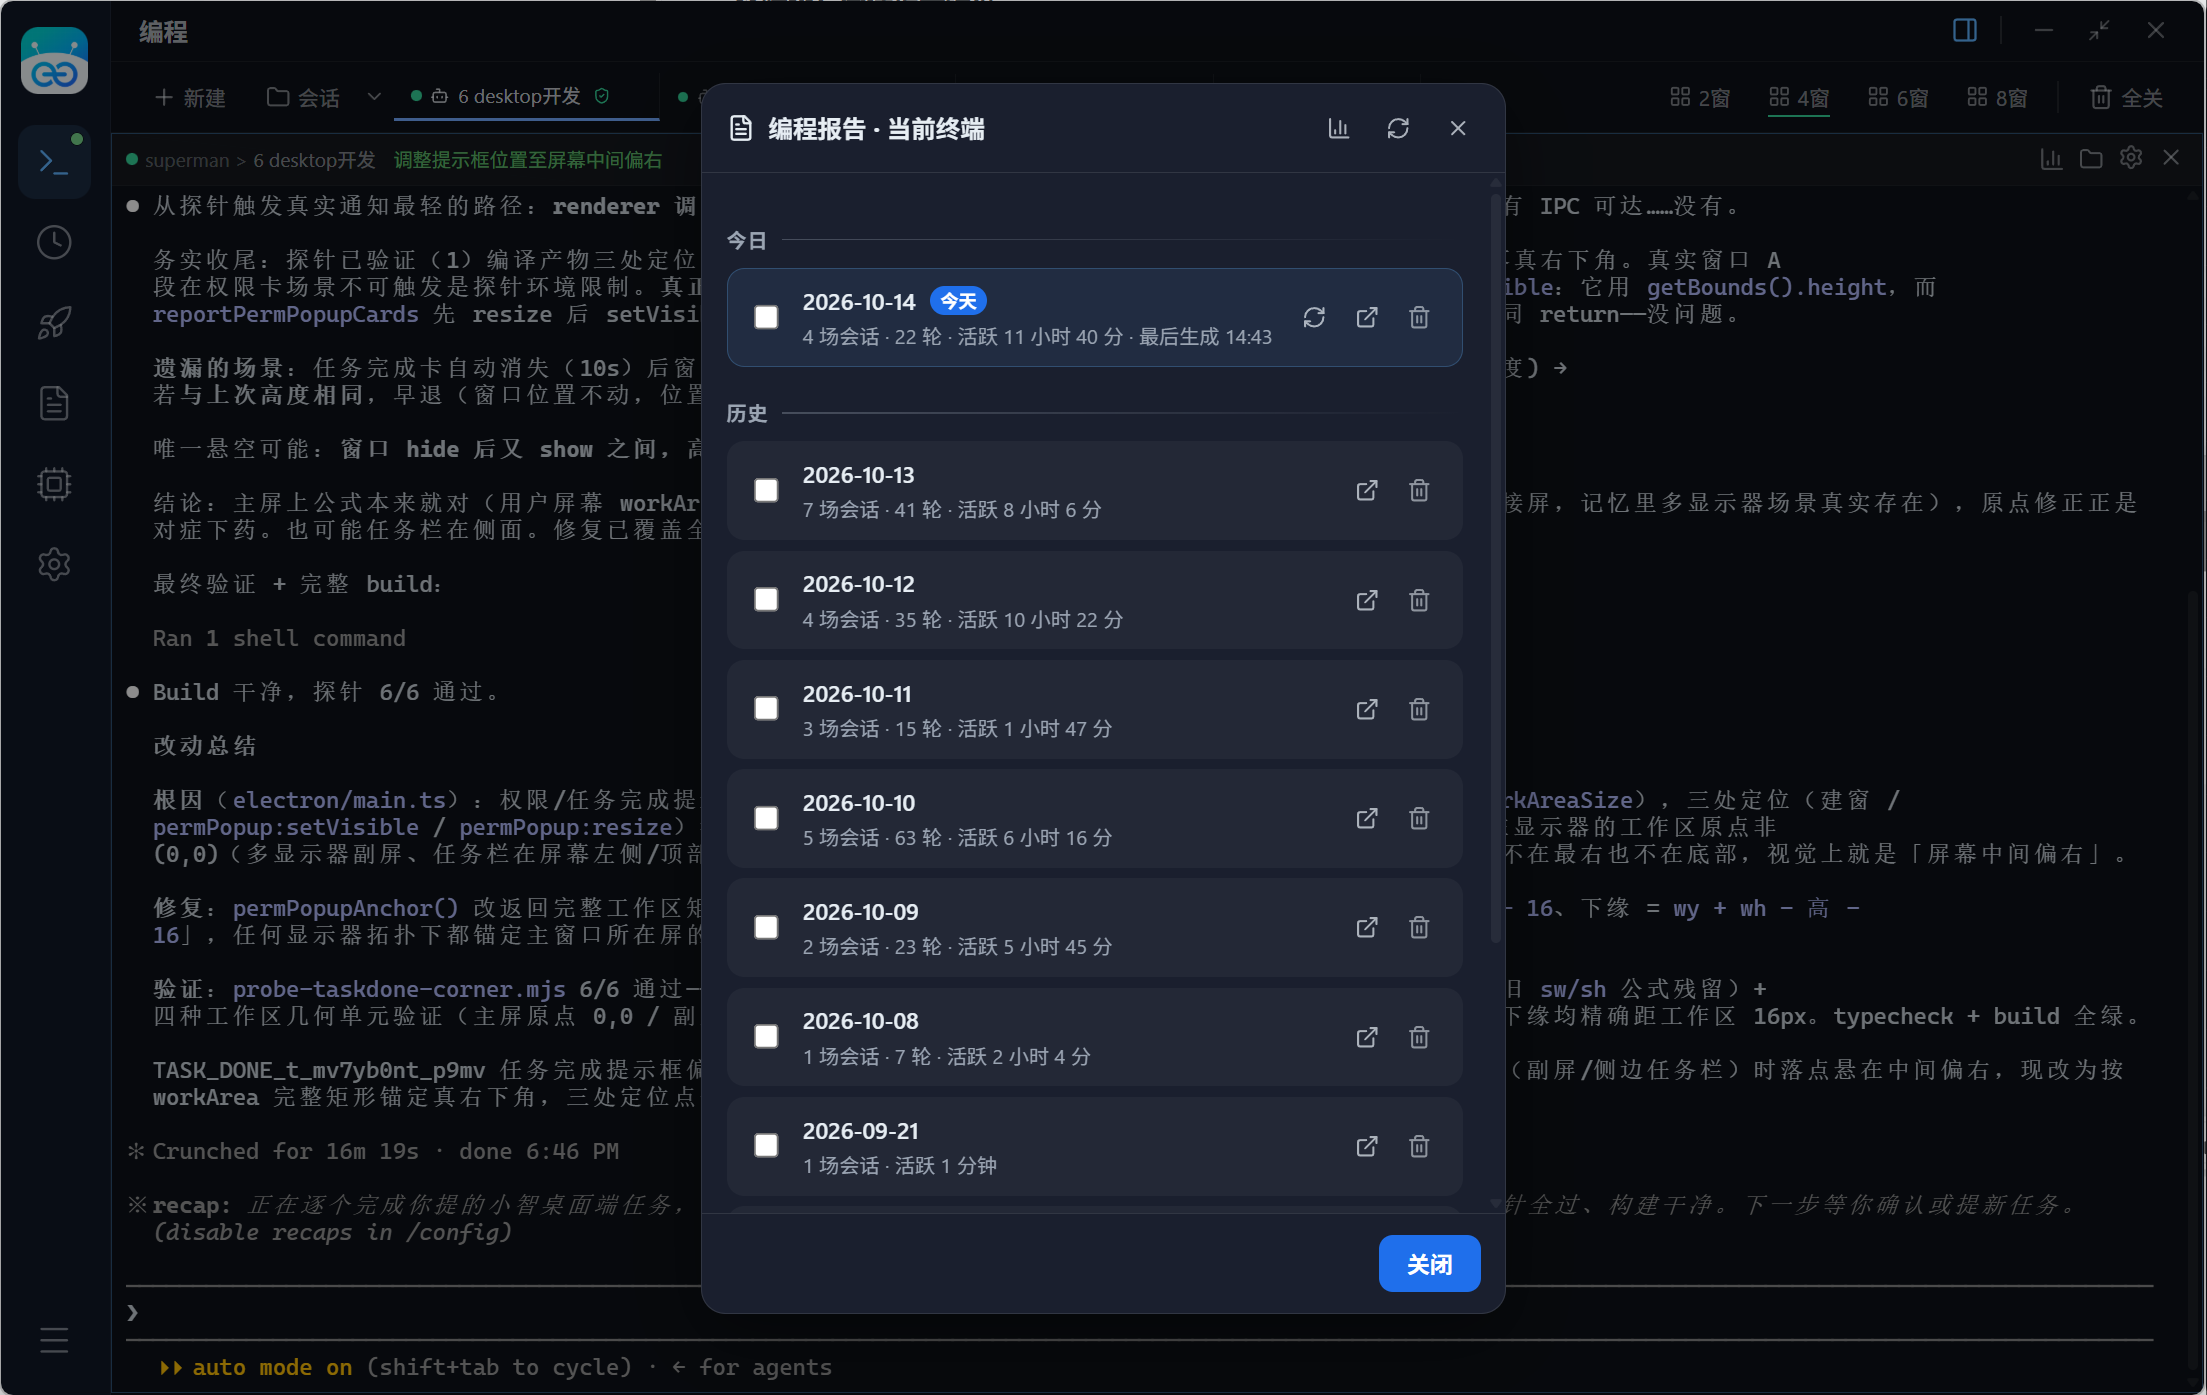The height and width of the screenshot is (1395, 2207).
Task: Tick the 2026-10-12 report checkbox
Action: (x=766, y=599)
